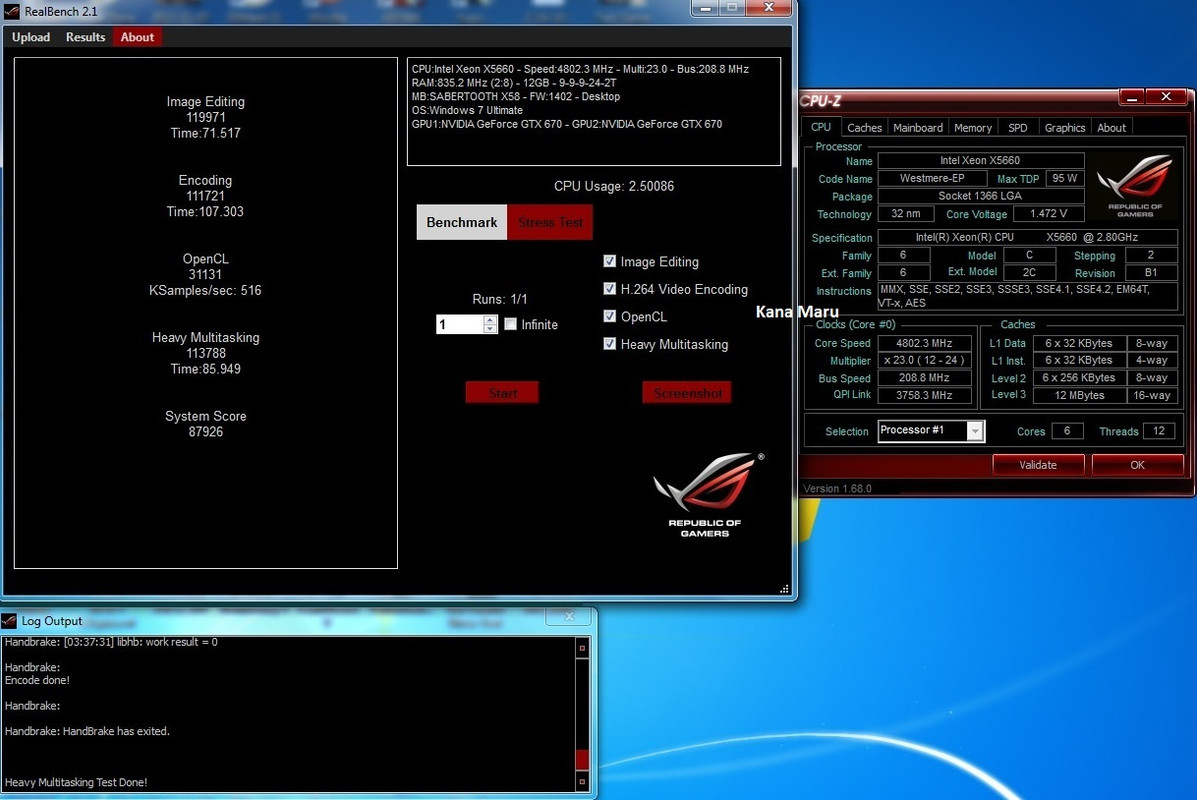This screenshot has width=1197, height=800.
Task: Switch to Graphics tab in CPU-Z
Action: (x=1065, y=127)
